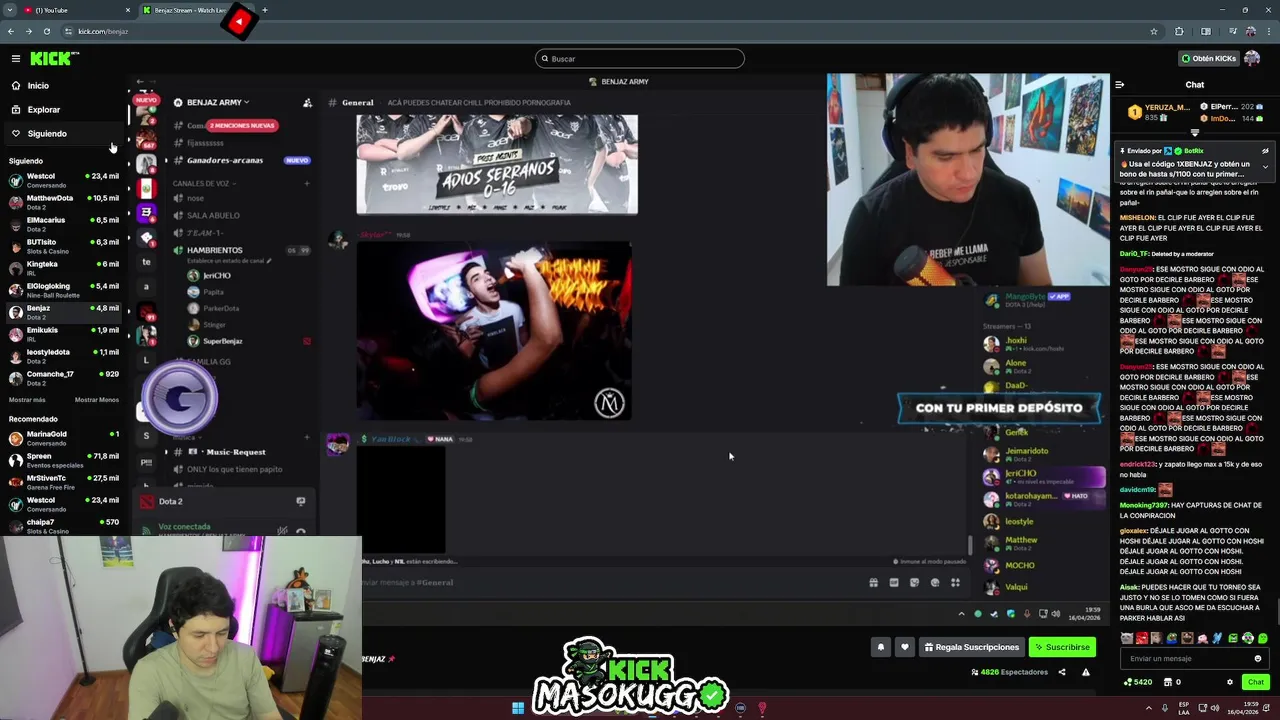Click Regala Suscripciones button

(x=970, y=647)
